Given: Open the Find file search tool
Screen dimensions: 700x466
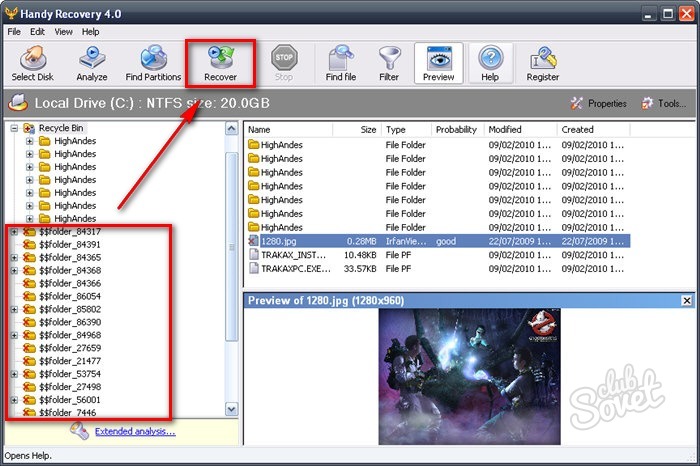Looking at the screenshot, I should [340, 63].
